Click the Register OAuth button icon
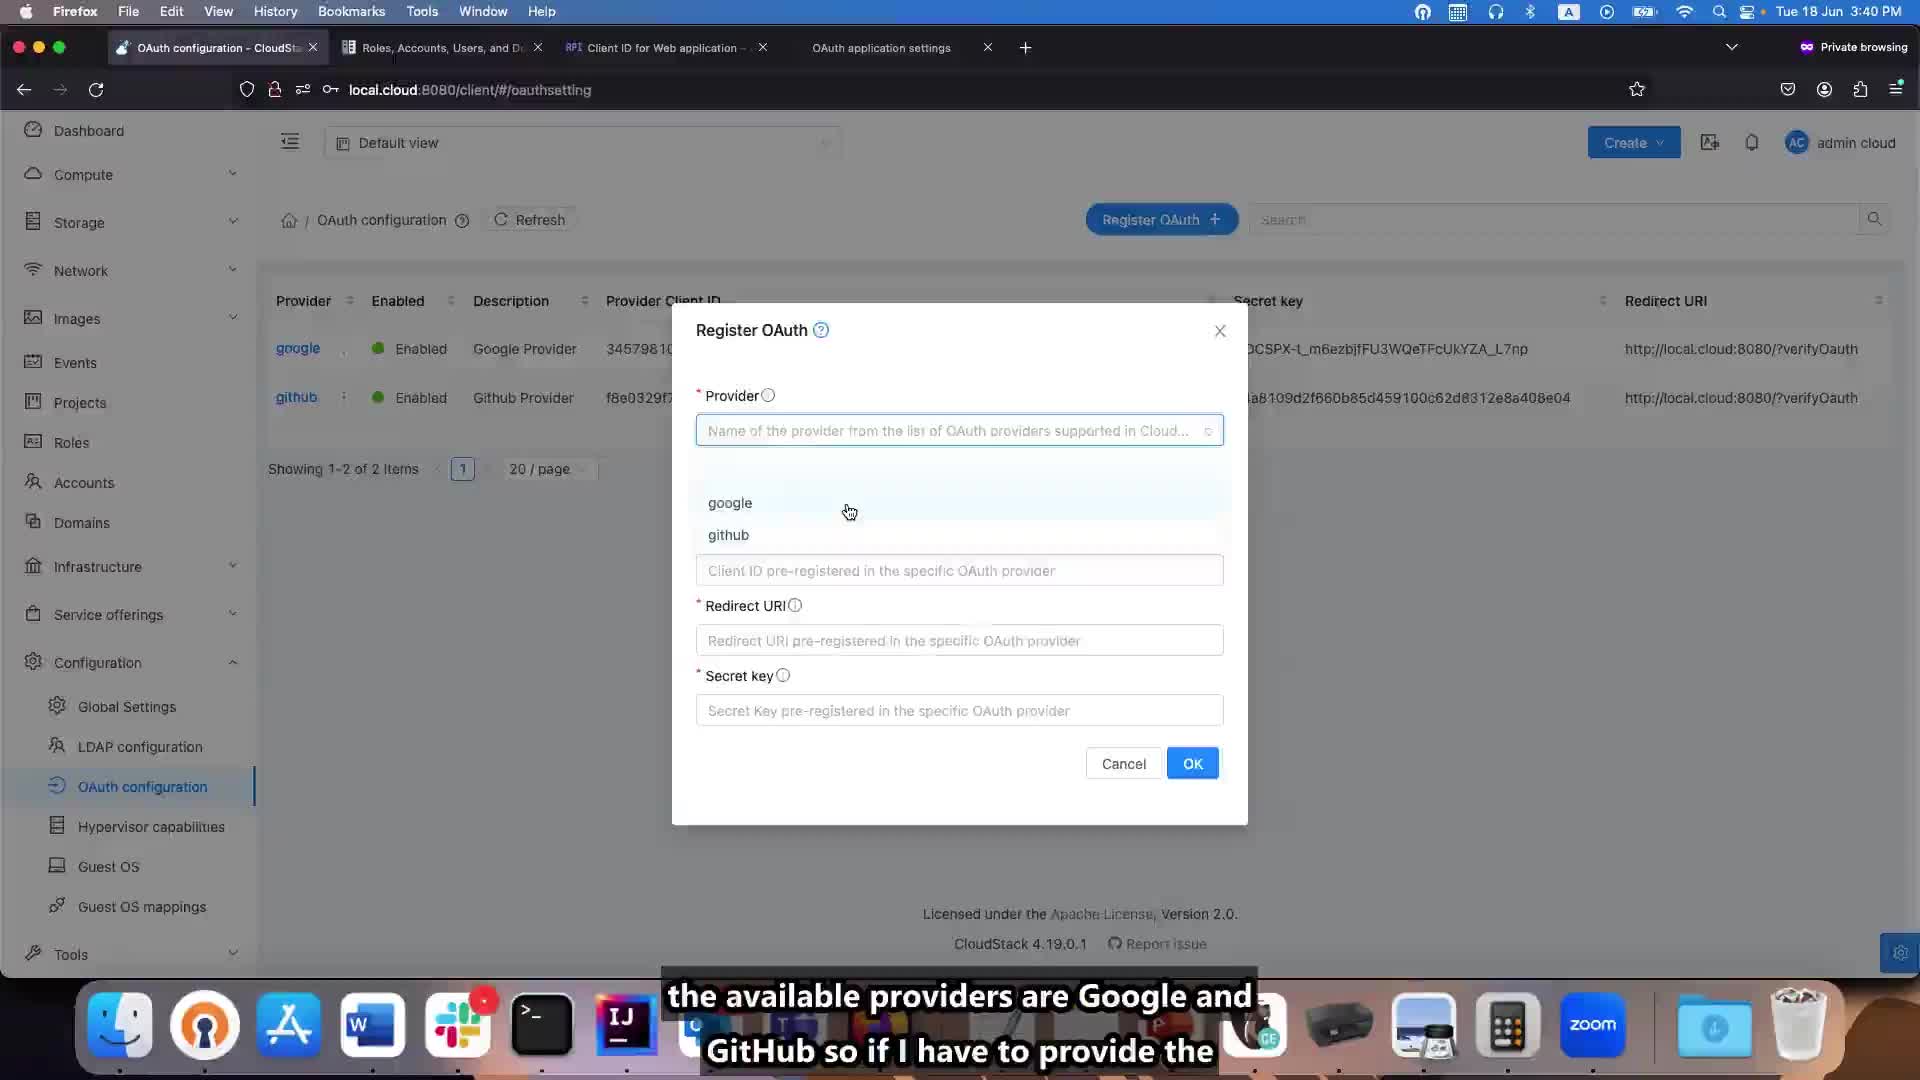This screenshot has width=1920, height=1080. pos(1215,219)
